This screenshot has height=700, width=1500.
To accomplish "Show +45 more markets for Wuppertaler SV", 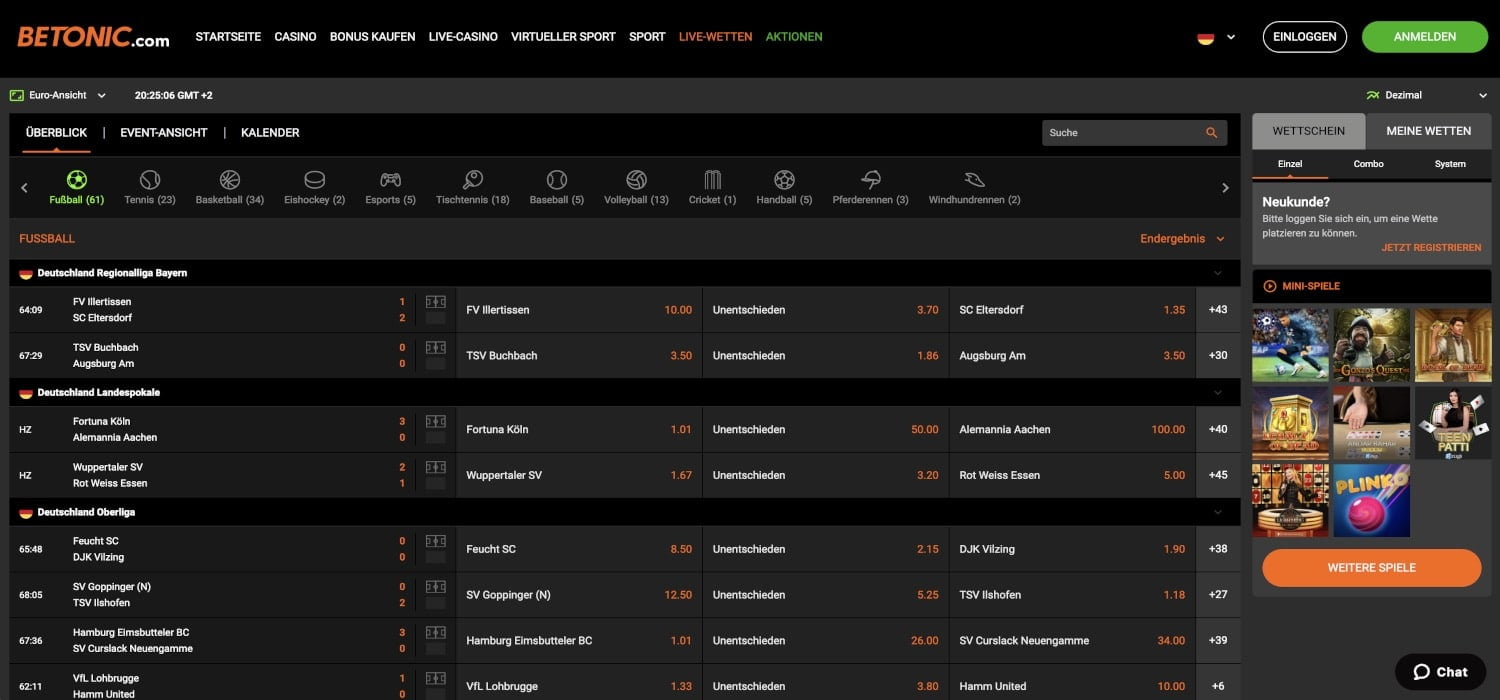I will tap(1218, 475).
